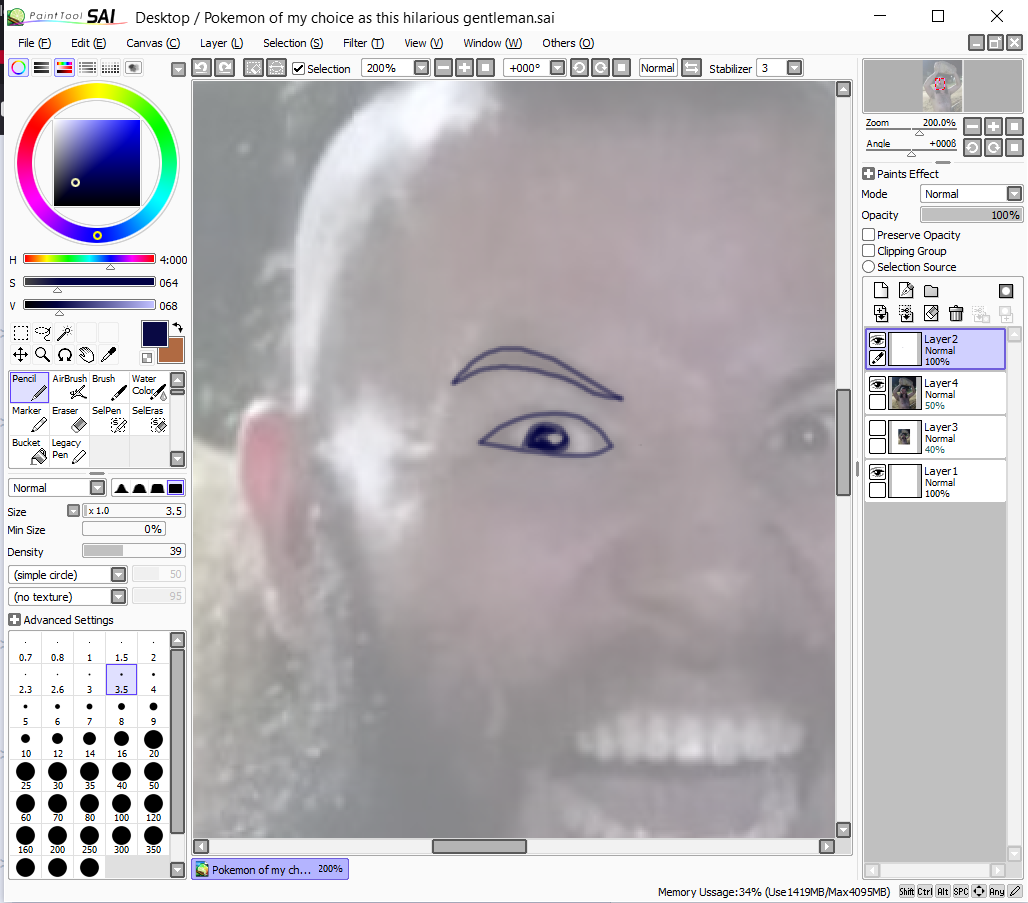Screen dimensions: 1028x903
Task: Choose the 3.5 brush size preset
Action: [x=121, y=679]
